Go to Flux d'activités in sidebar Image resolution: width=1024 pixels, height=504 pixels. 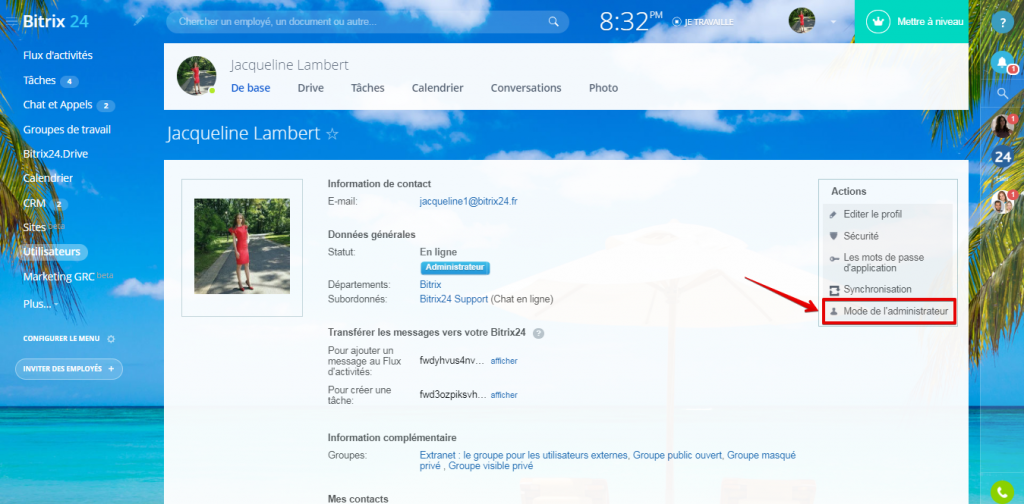(x=57, y=55)
